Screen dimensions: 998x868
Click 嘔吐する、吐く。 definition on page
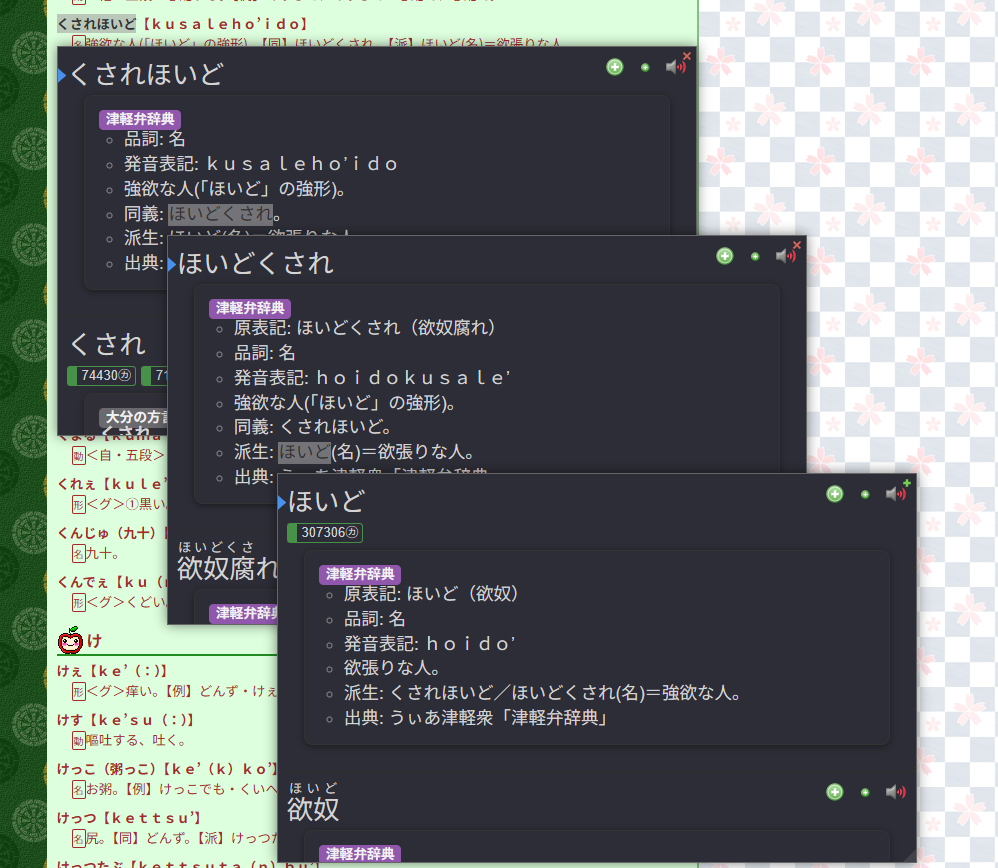(x=136, y=741)
